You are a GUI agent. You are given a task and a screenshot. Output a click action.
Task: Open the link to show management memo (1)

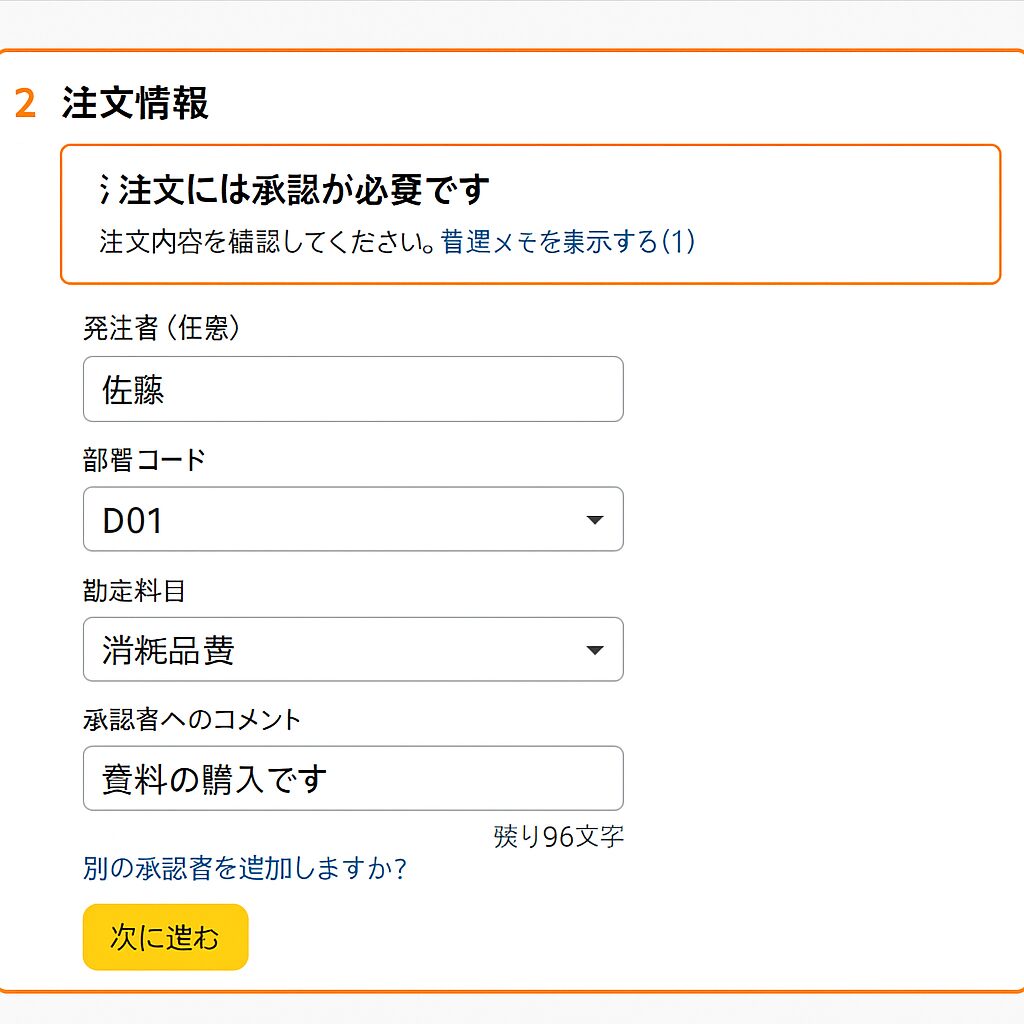pyautogui.click(x=568, y=242)
